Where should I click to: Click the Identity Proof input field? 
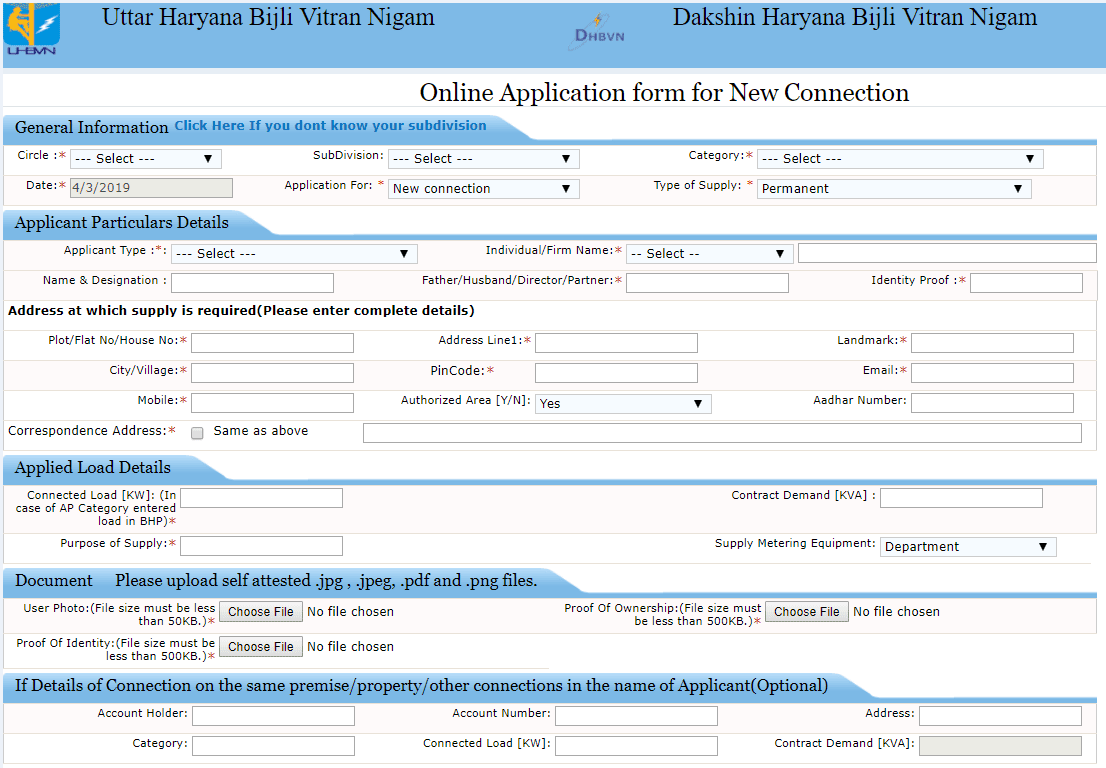coord(1026,283)
